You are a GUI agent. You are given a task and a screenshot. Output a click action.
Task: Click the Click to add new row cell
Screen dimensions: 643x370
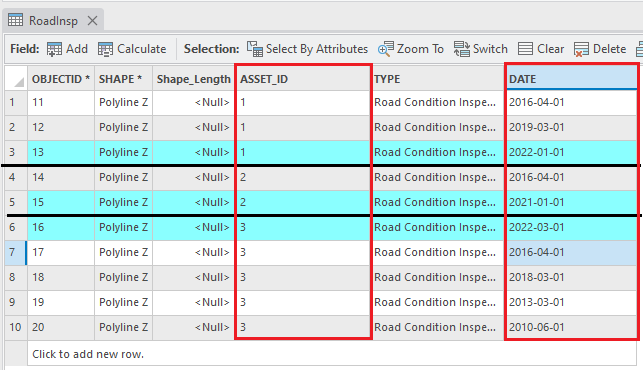[332, 354]
